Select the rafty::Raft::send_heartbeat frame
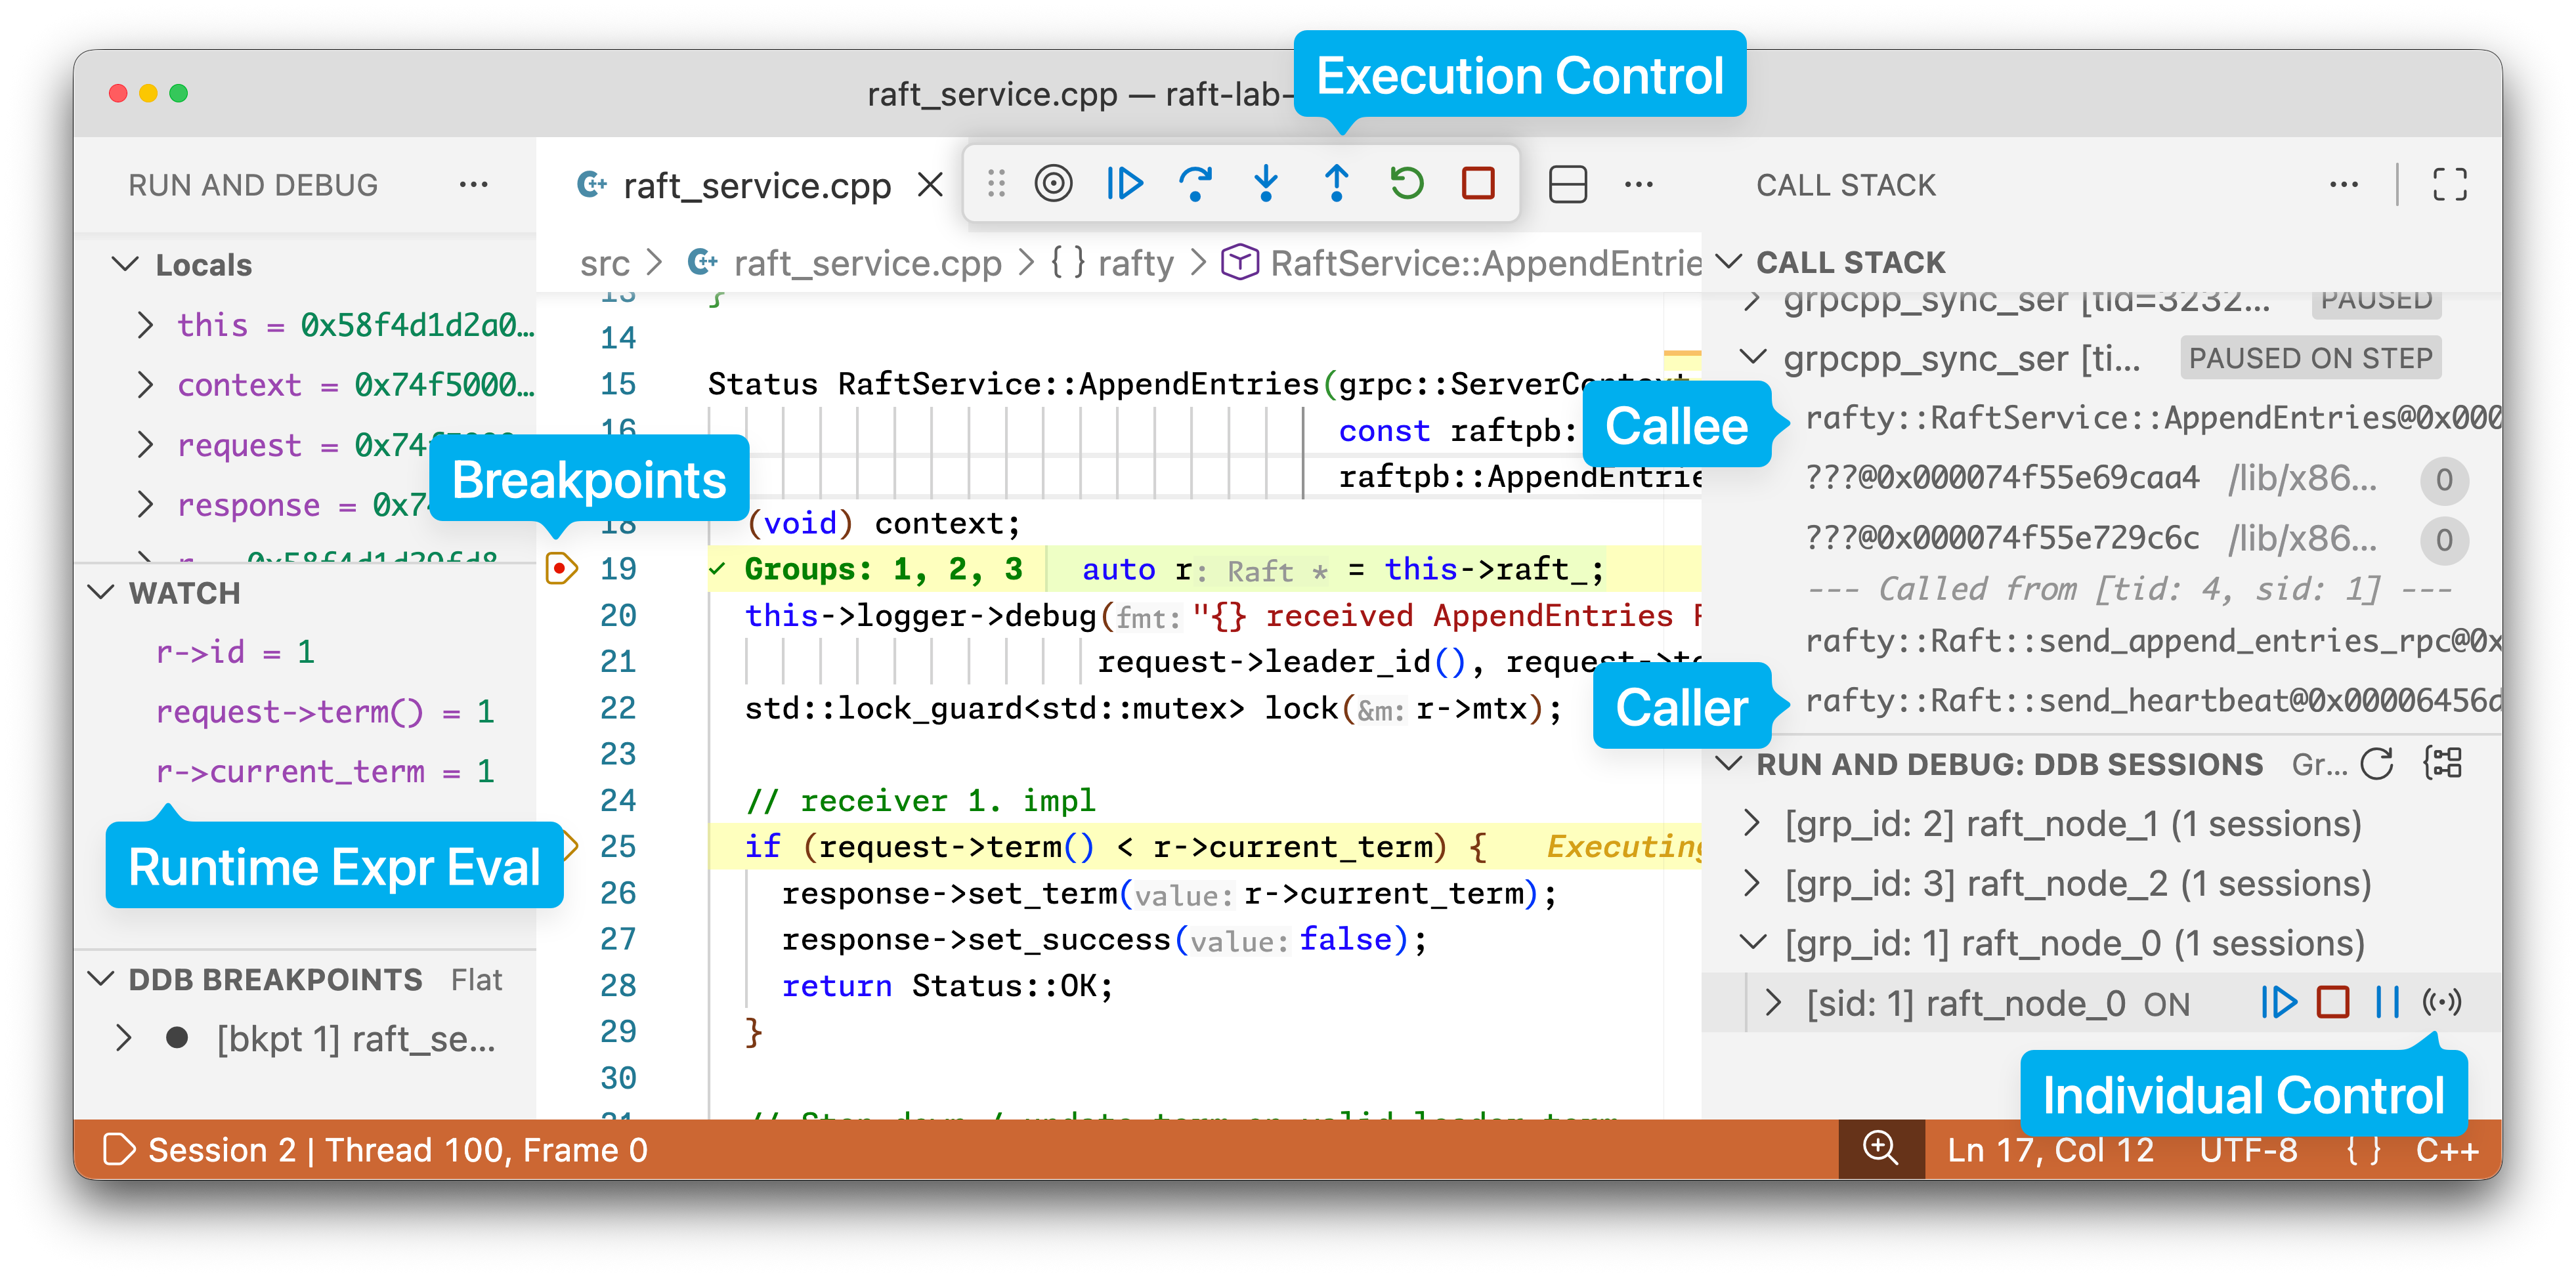2576x1277 pixels. pyautogui.click(x=2153, y=701)
